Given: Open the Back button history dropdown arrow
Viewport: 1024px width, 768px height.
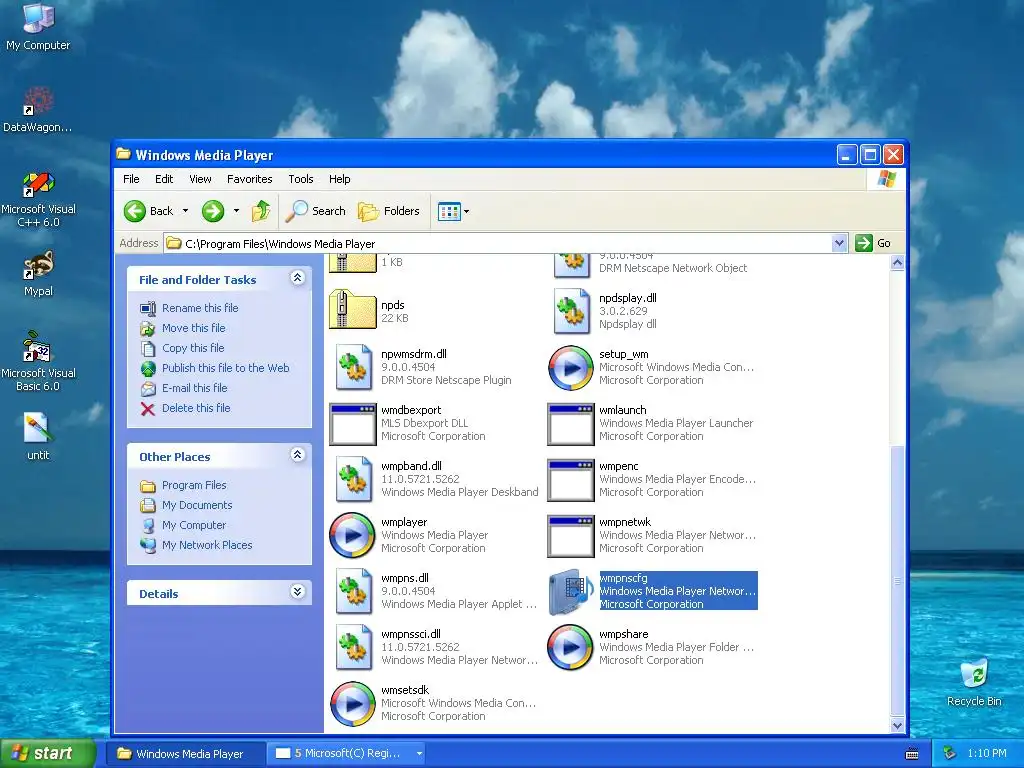Looking at the screenshot, I should tap(185, 211).
